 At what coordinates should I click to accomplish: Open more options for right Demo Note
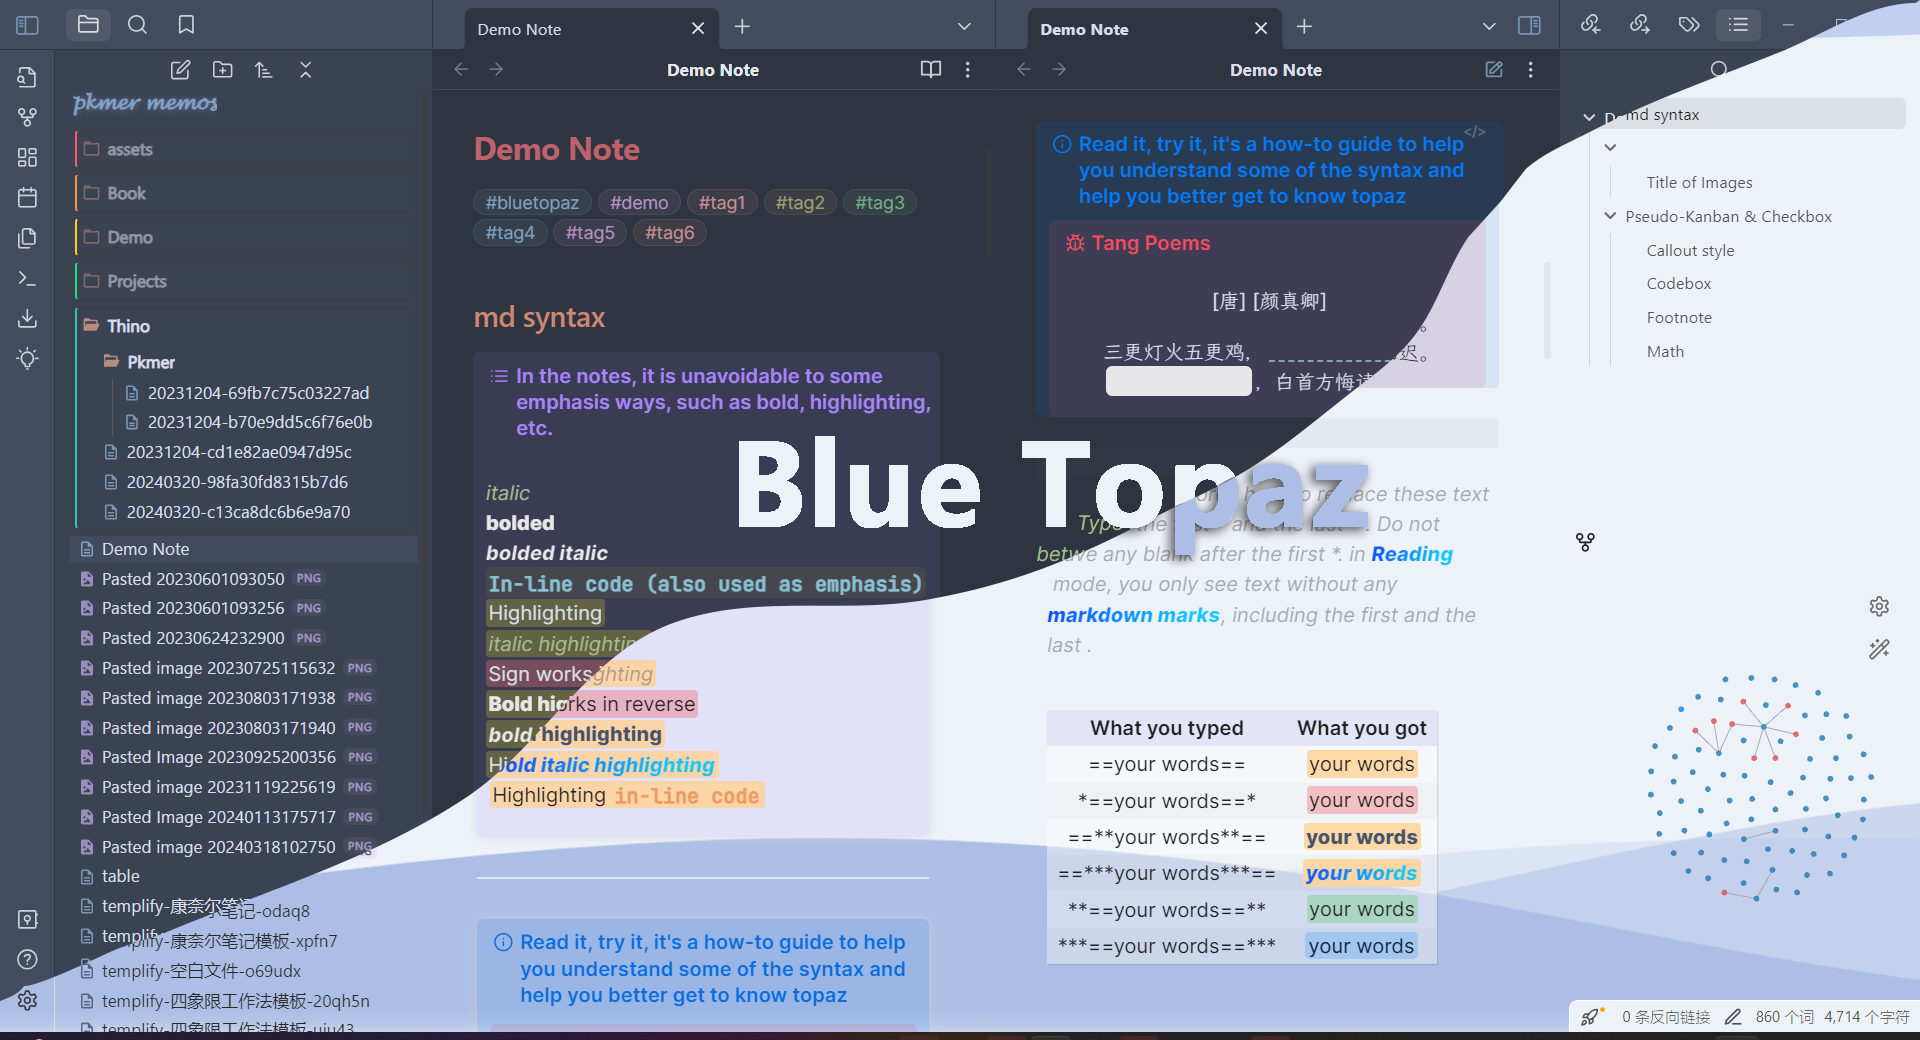point(1530,70)
